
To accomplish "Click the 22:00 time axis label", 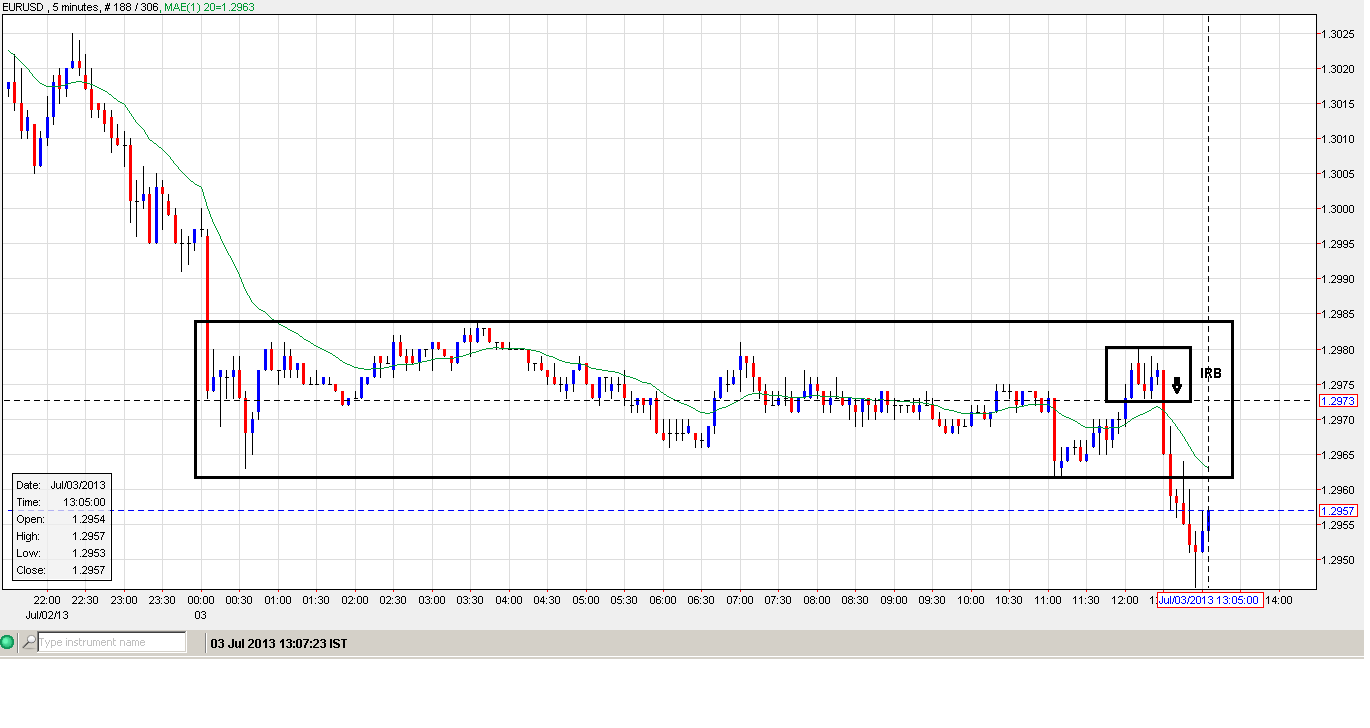I will tap(47, 600).
